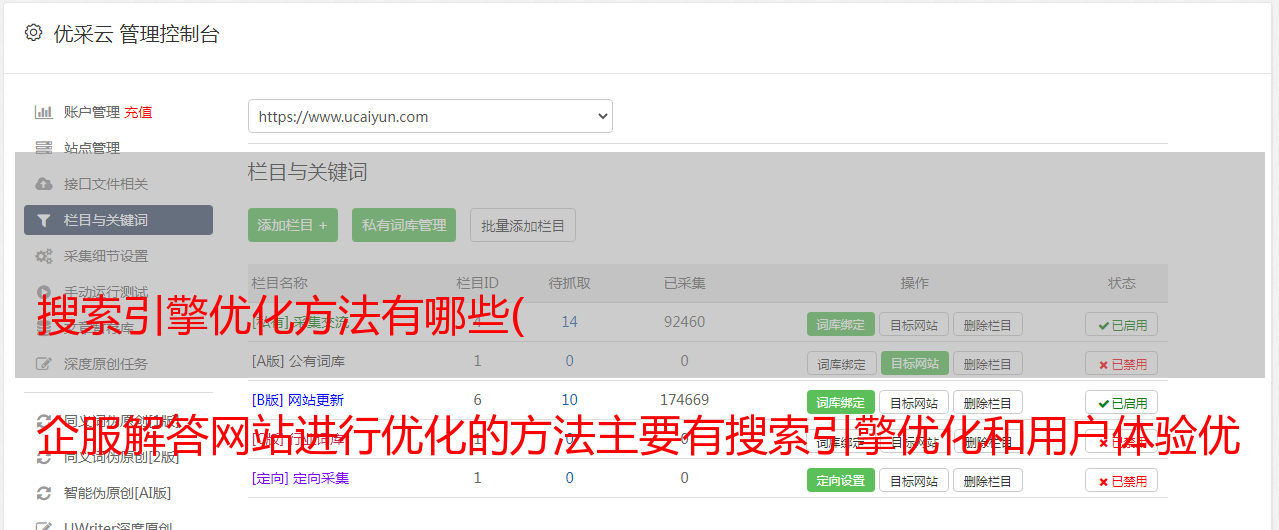Viewport: 1279px width, 530px height.
Task: Open 采集细节设置 via its gears icon
Action: [43, 256]
